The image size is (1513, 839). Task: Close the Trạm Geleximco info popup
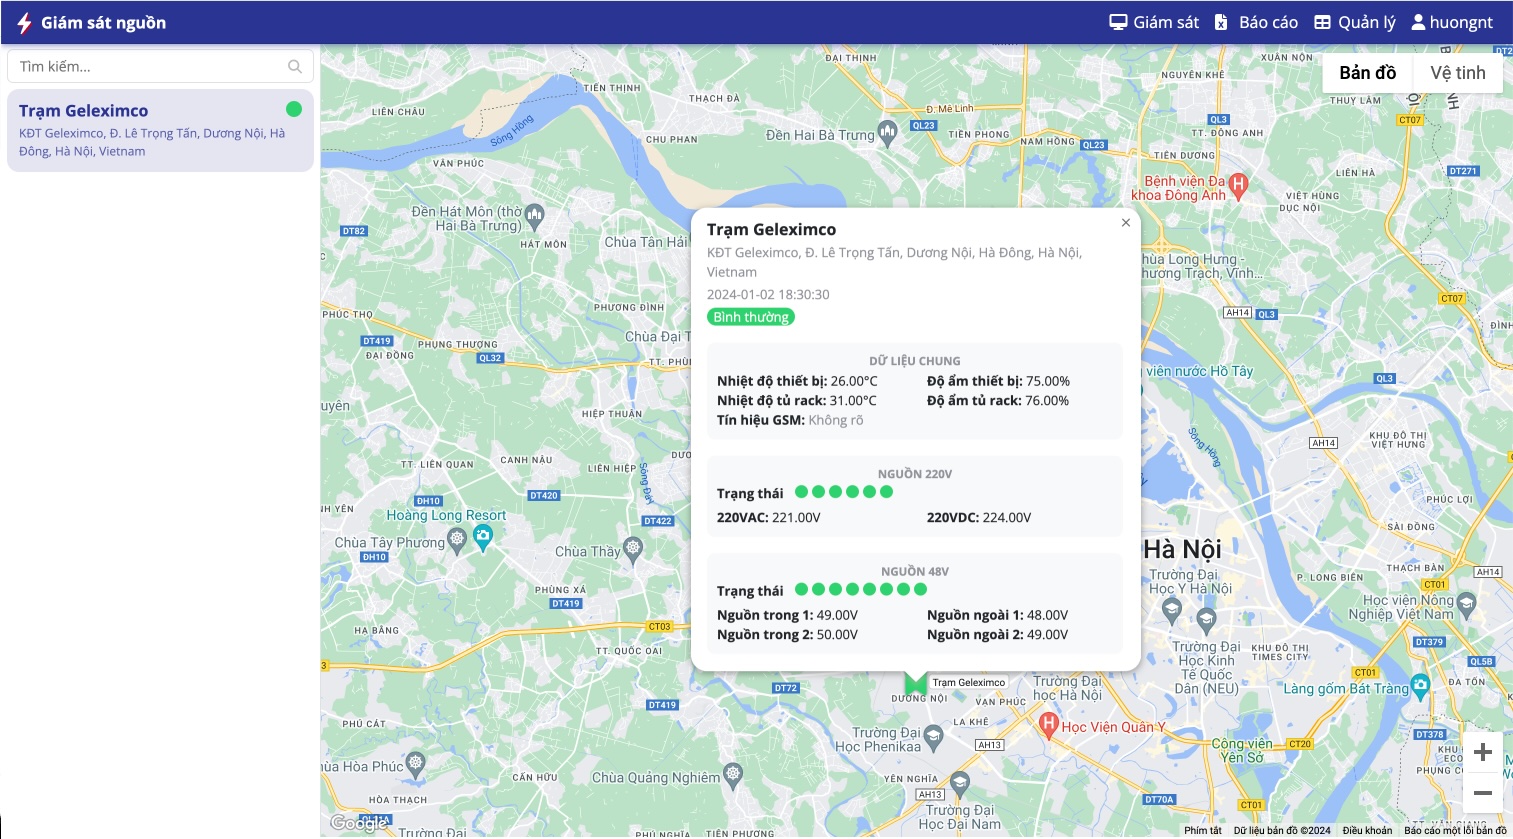click(1125, 222)
